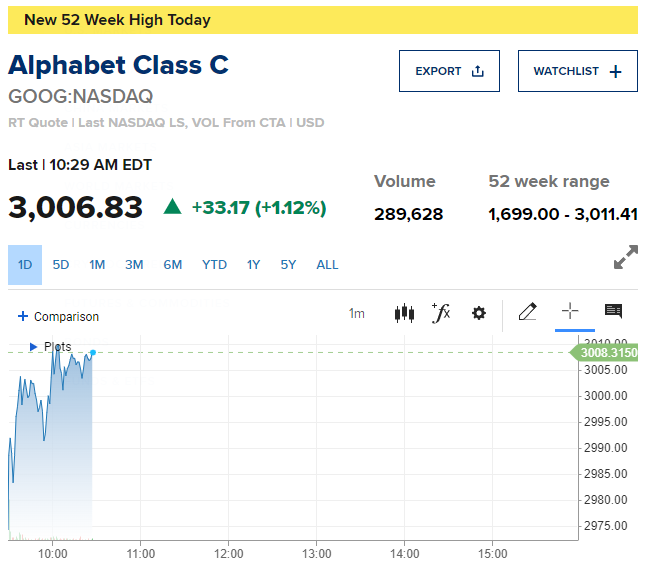Screen dimensions: 647x571
Task: Open the candlestick chart type icon
Action: pyautogui.click(x=404, y=313)
